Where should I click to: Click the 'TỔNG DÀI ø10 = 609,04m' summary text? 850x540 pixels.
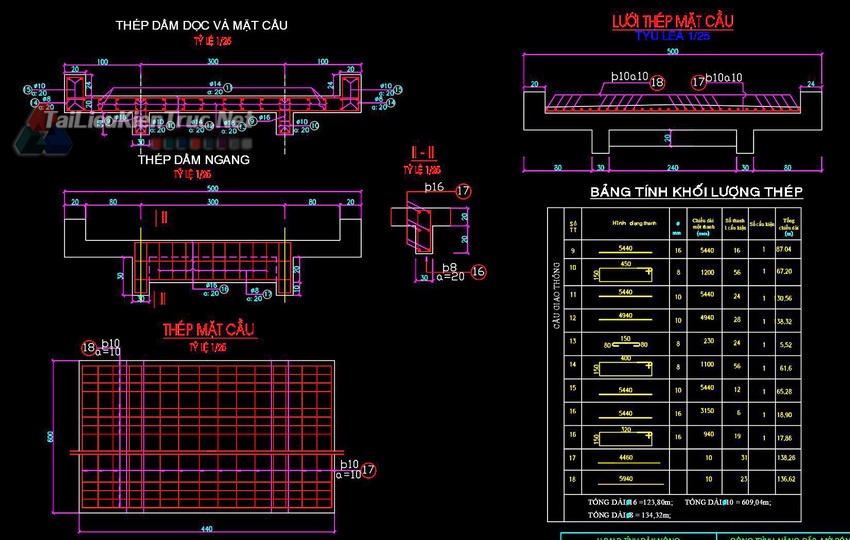coord(735,501)
